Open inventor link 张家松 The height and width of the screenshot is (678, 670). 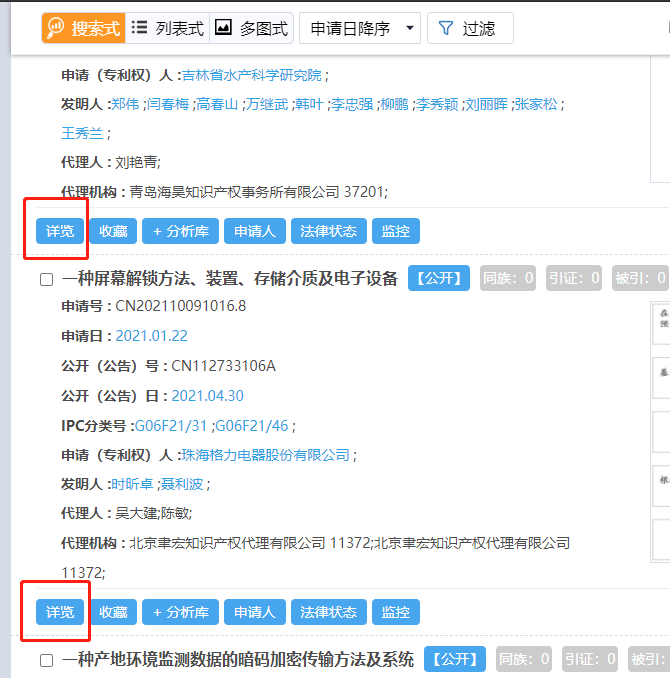point(536,104)
